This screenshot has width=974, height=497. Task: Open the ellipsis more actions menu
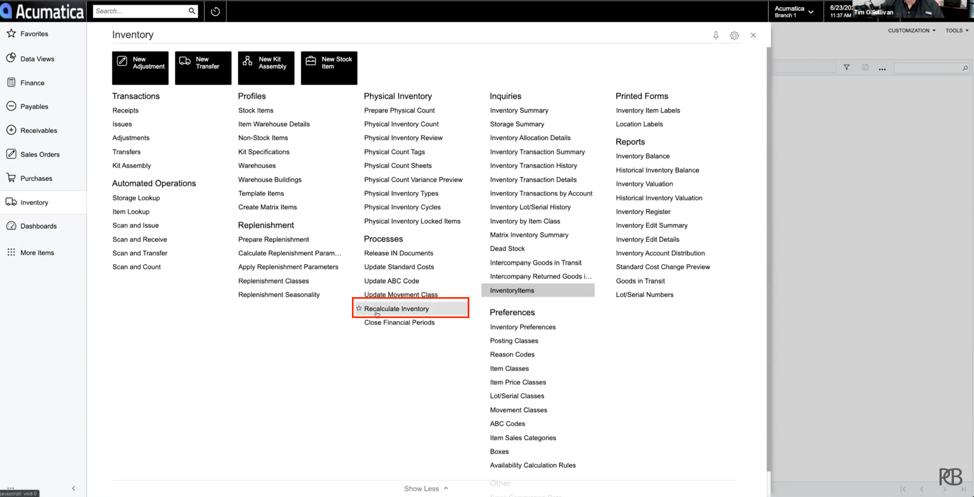pyautogui.click(x=882, y=68)
